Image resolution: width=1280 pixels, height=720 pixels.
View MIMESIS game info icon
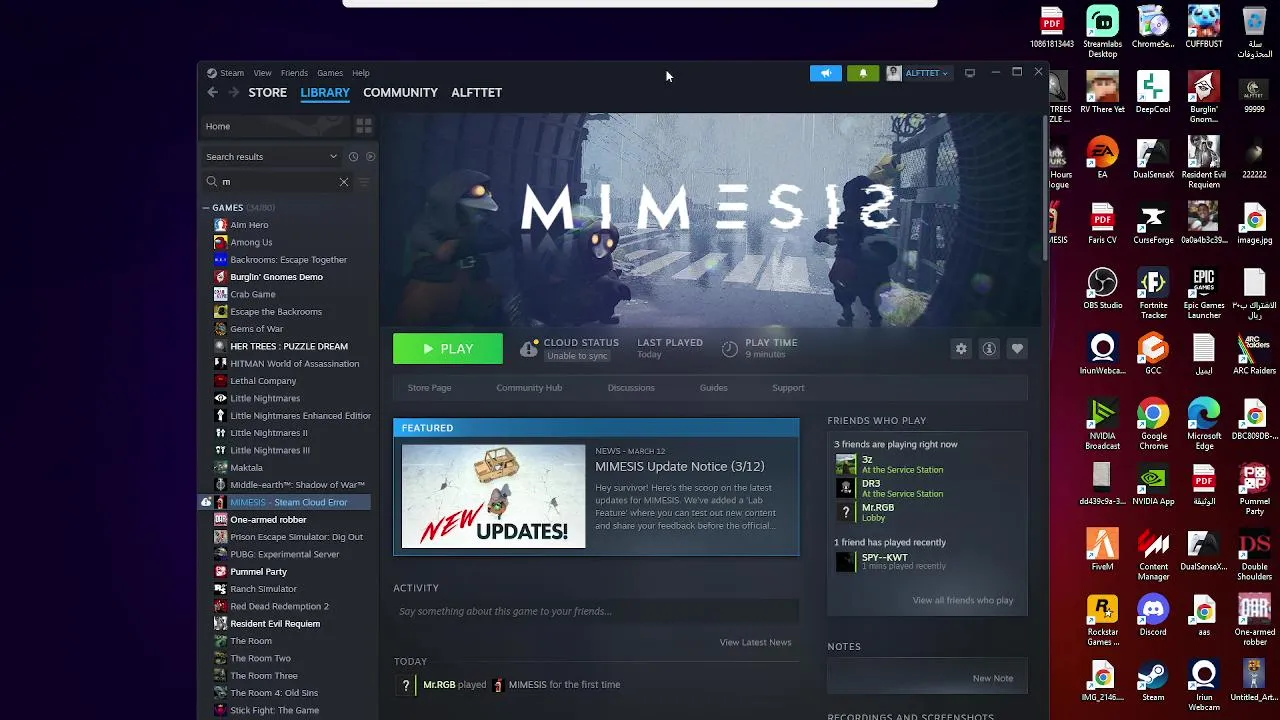click(989, 349)
